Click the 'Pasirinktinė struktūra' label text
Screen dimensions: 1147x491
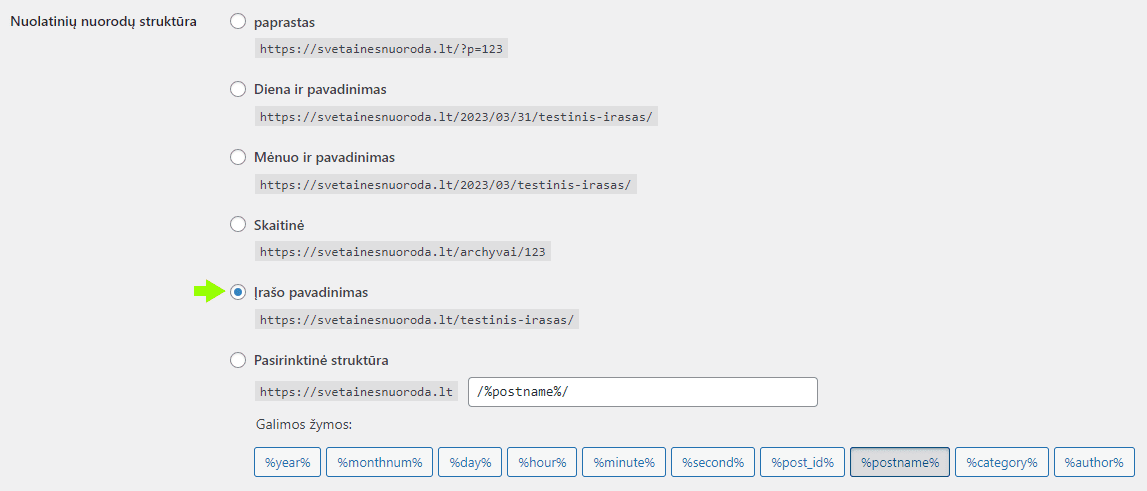pyautogui.click(x=321, y=360)
